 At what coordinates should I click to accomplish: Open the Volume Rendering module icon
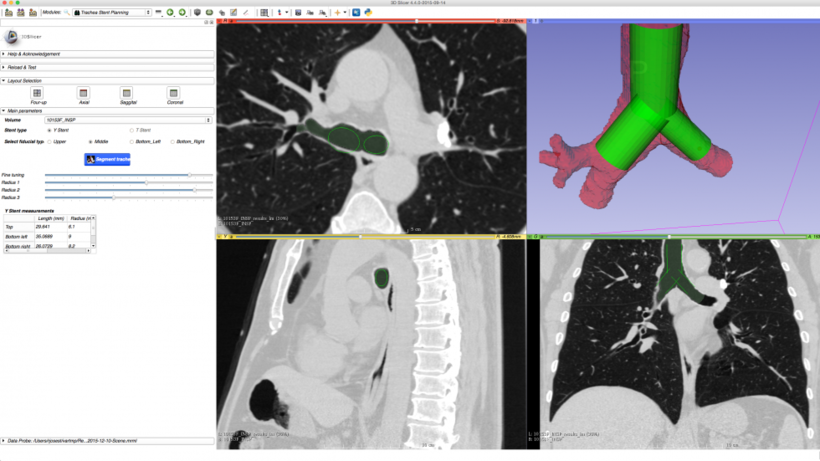[197, 12]
